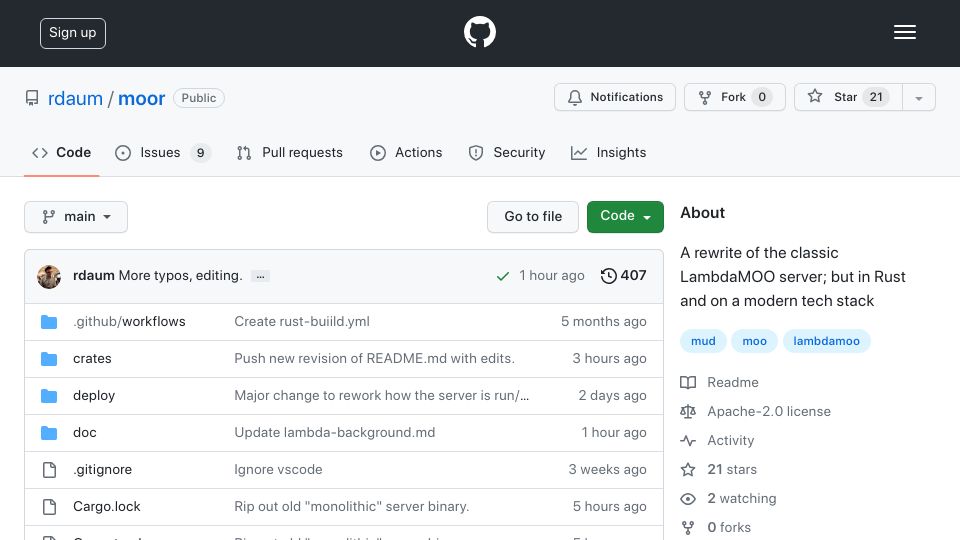Click '5 months ago' timestamp for workflows
This screenshot has height=540, width=960.
[x=604, y=321]
